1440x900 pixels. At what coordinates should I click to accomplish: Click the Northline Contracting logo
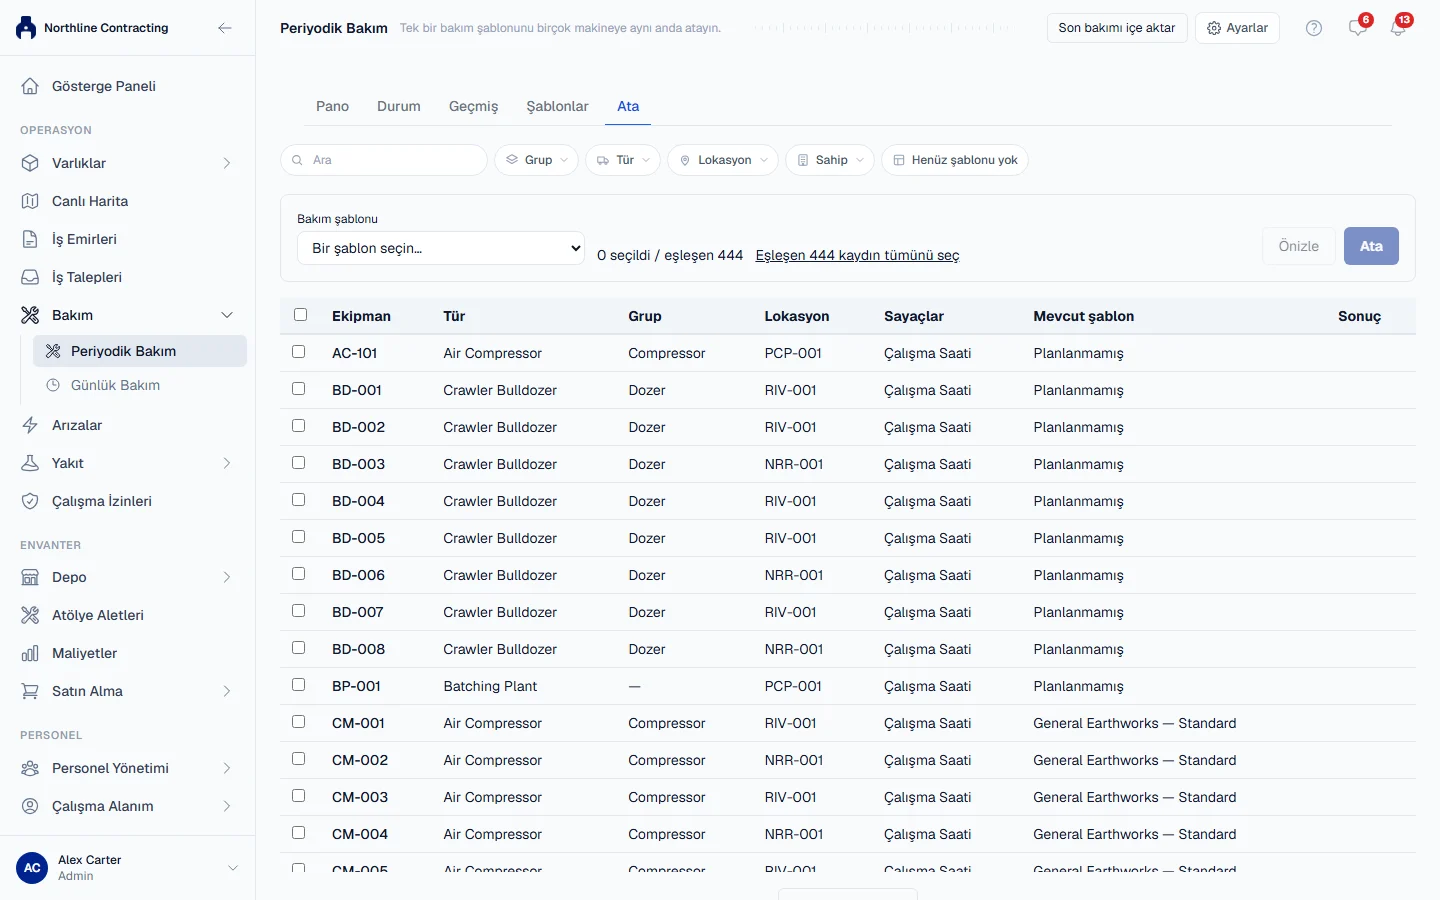pyautogui.click(x=26, y=28)
